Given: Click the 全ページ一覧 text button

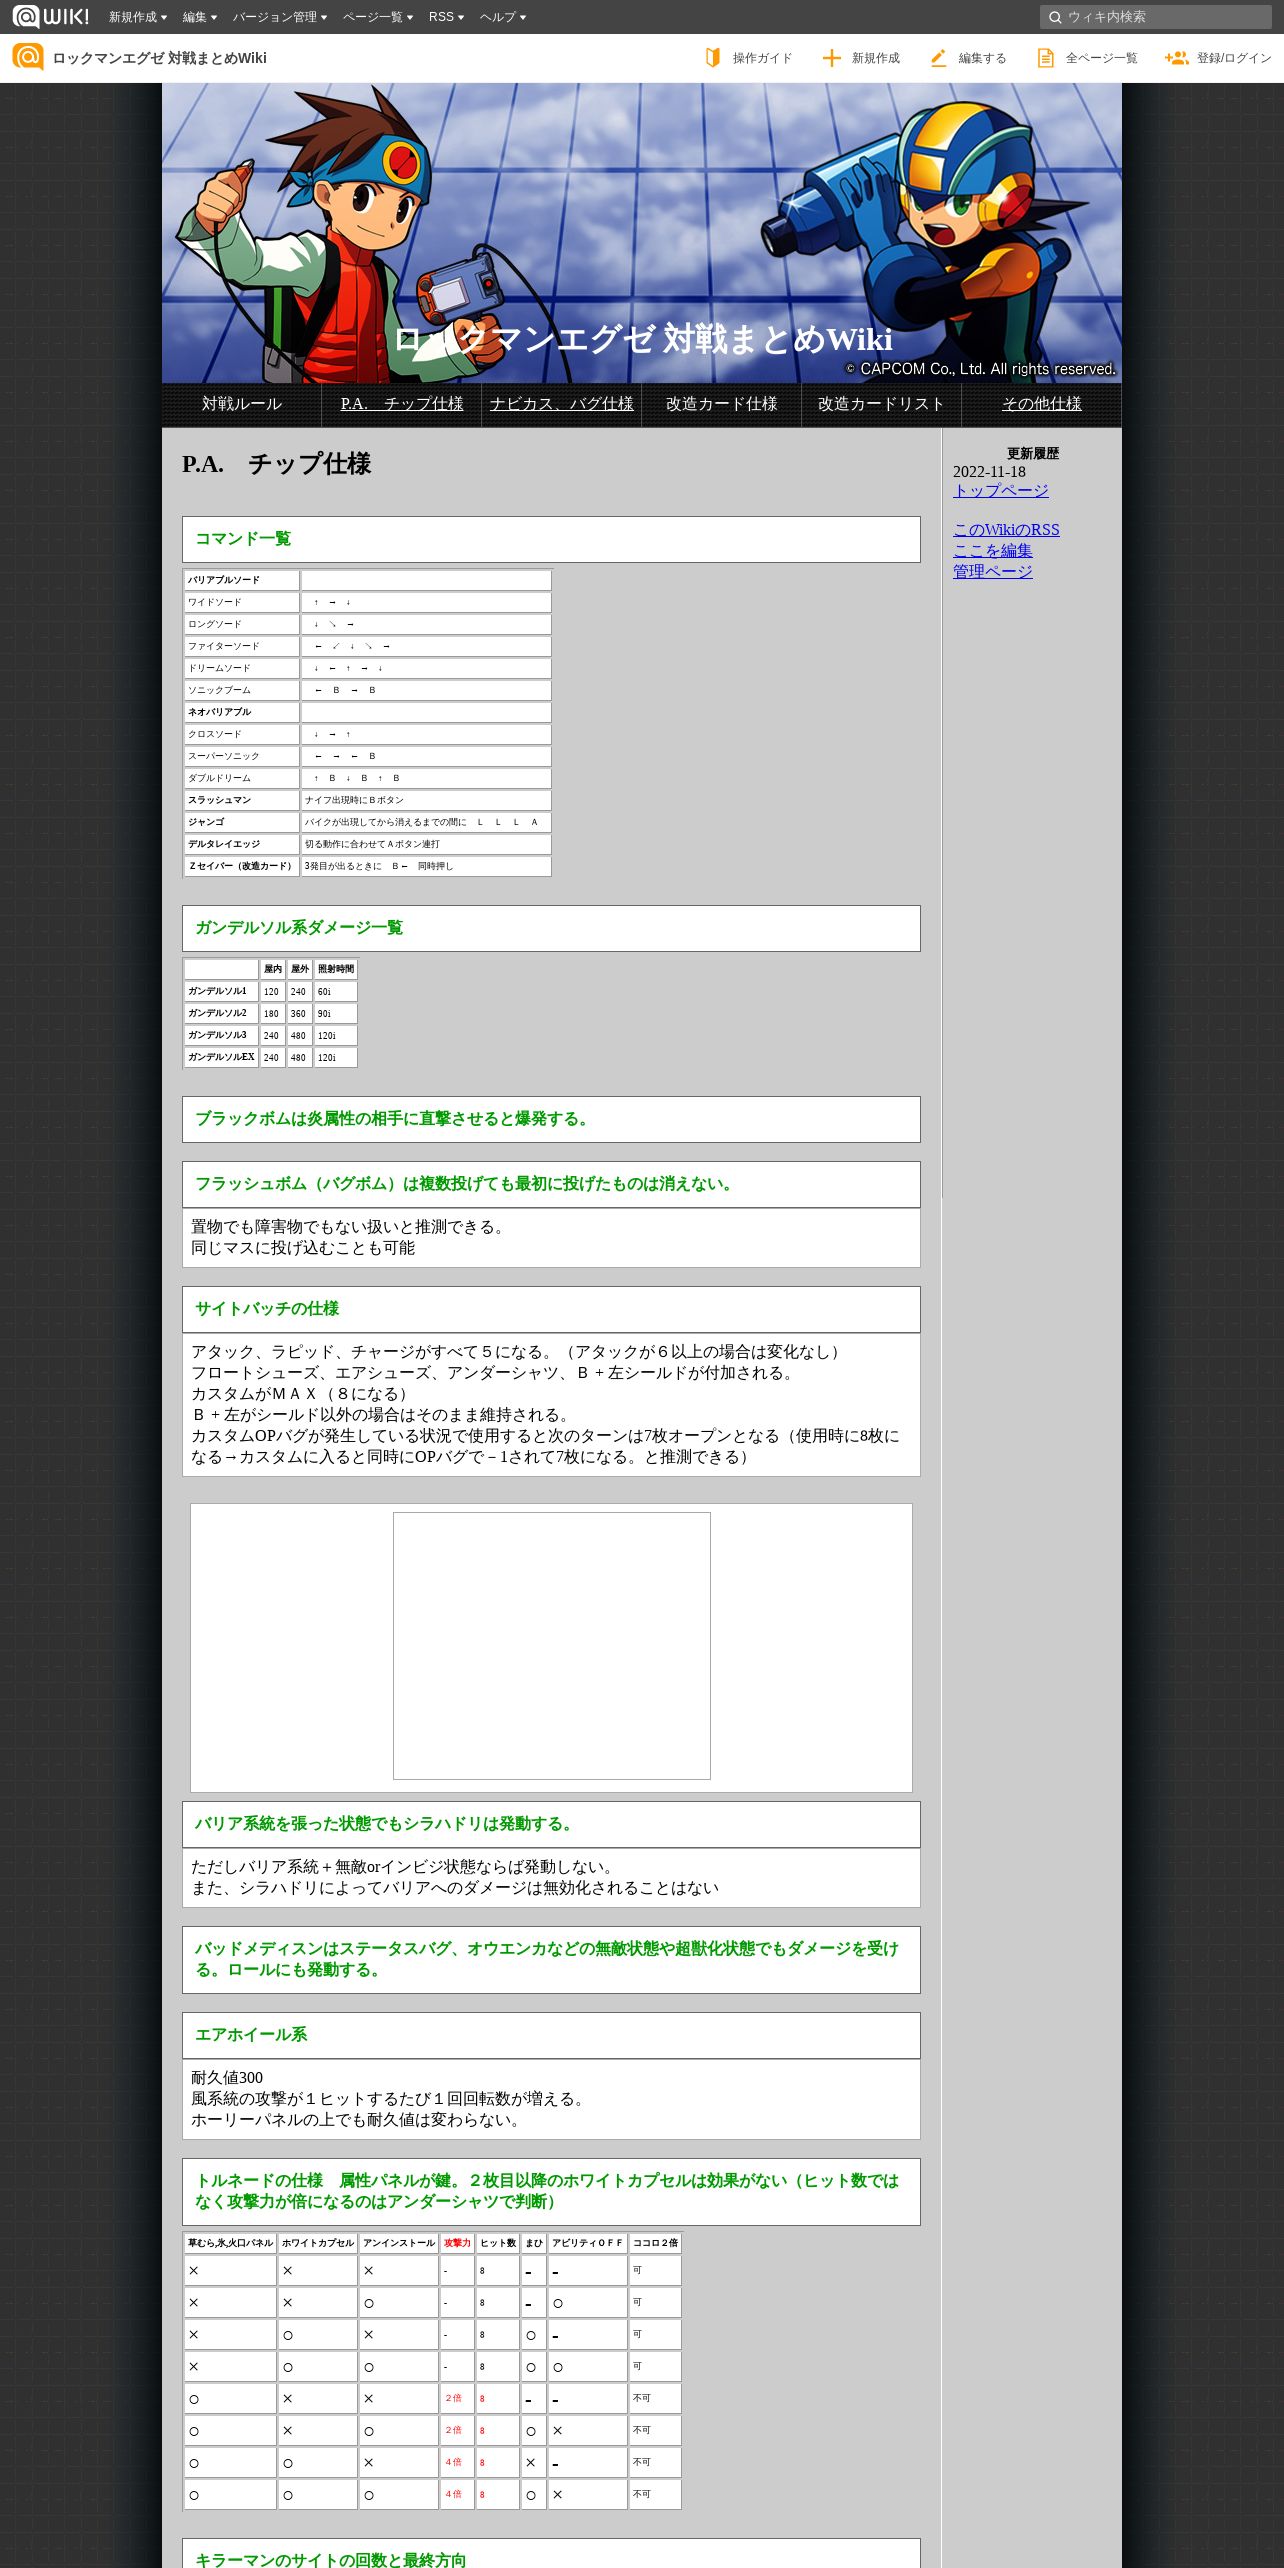Looking at the screenshot, I should tap(1102, 58).
